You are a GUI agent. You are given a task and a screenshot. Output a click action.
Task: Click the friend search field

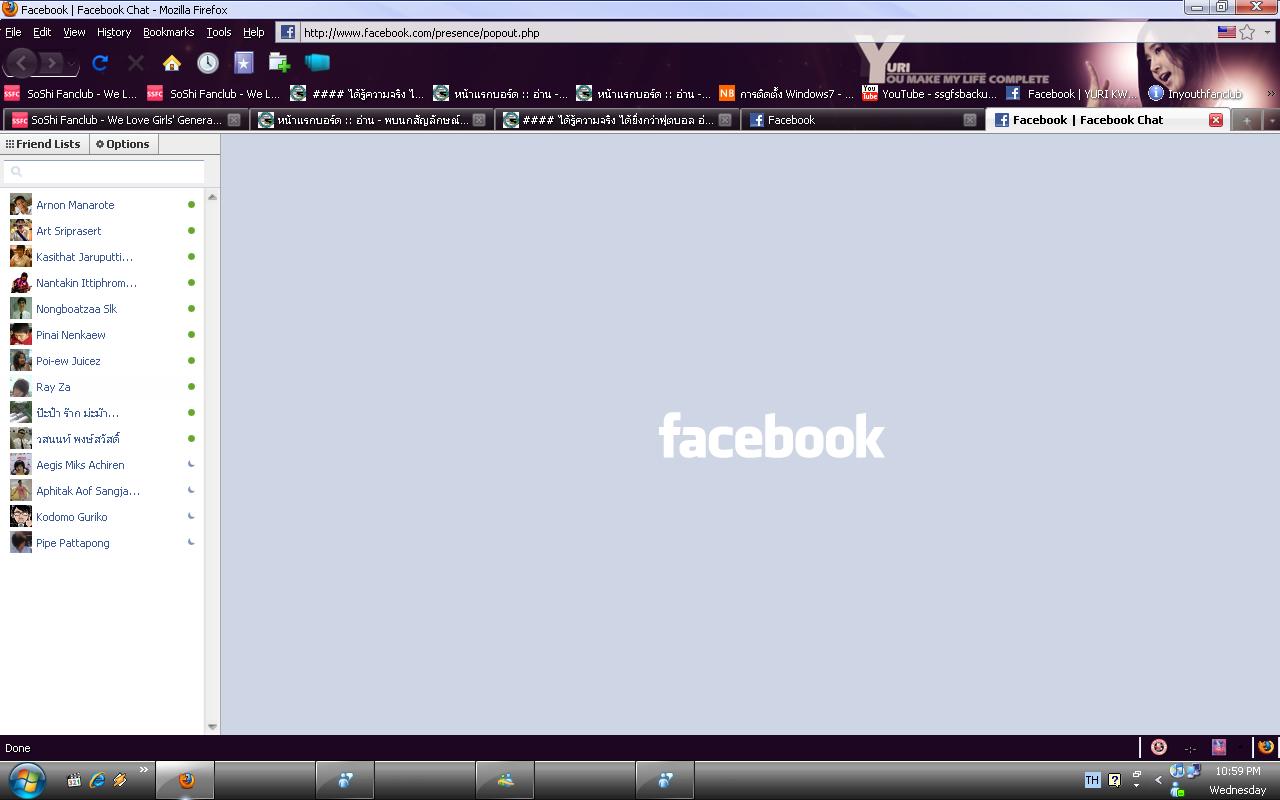tap(105, 172)
